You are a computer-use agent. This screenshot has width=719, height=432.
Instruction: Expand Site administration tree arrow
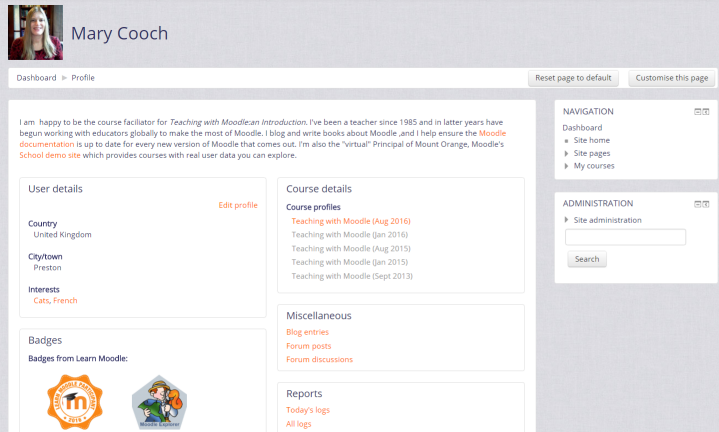566,220
